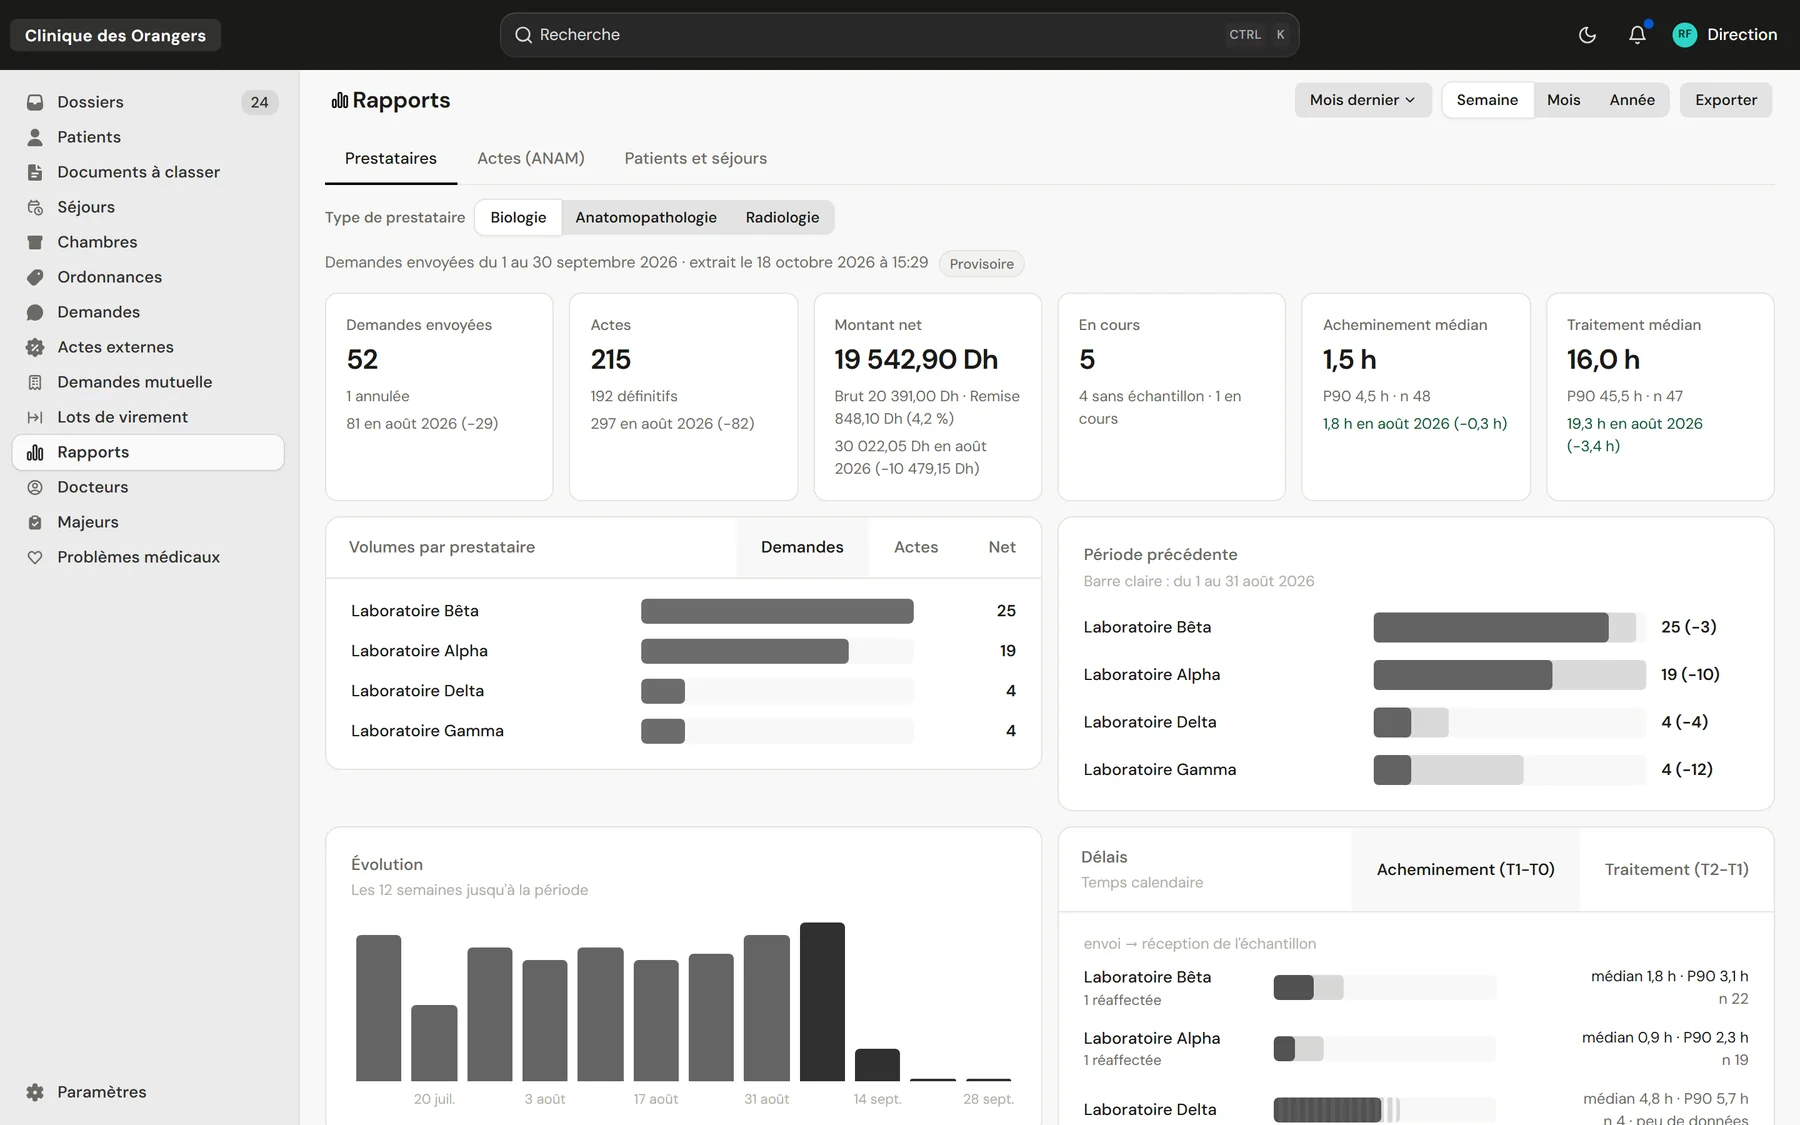Switch the period granularity to Mois
Screen dimensions: 1800x1125
1563,100
